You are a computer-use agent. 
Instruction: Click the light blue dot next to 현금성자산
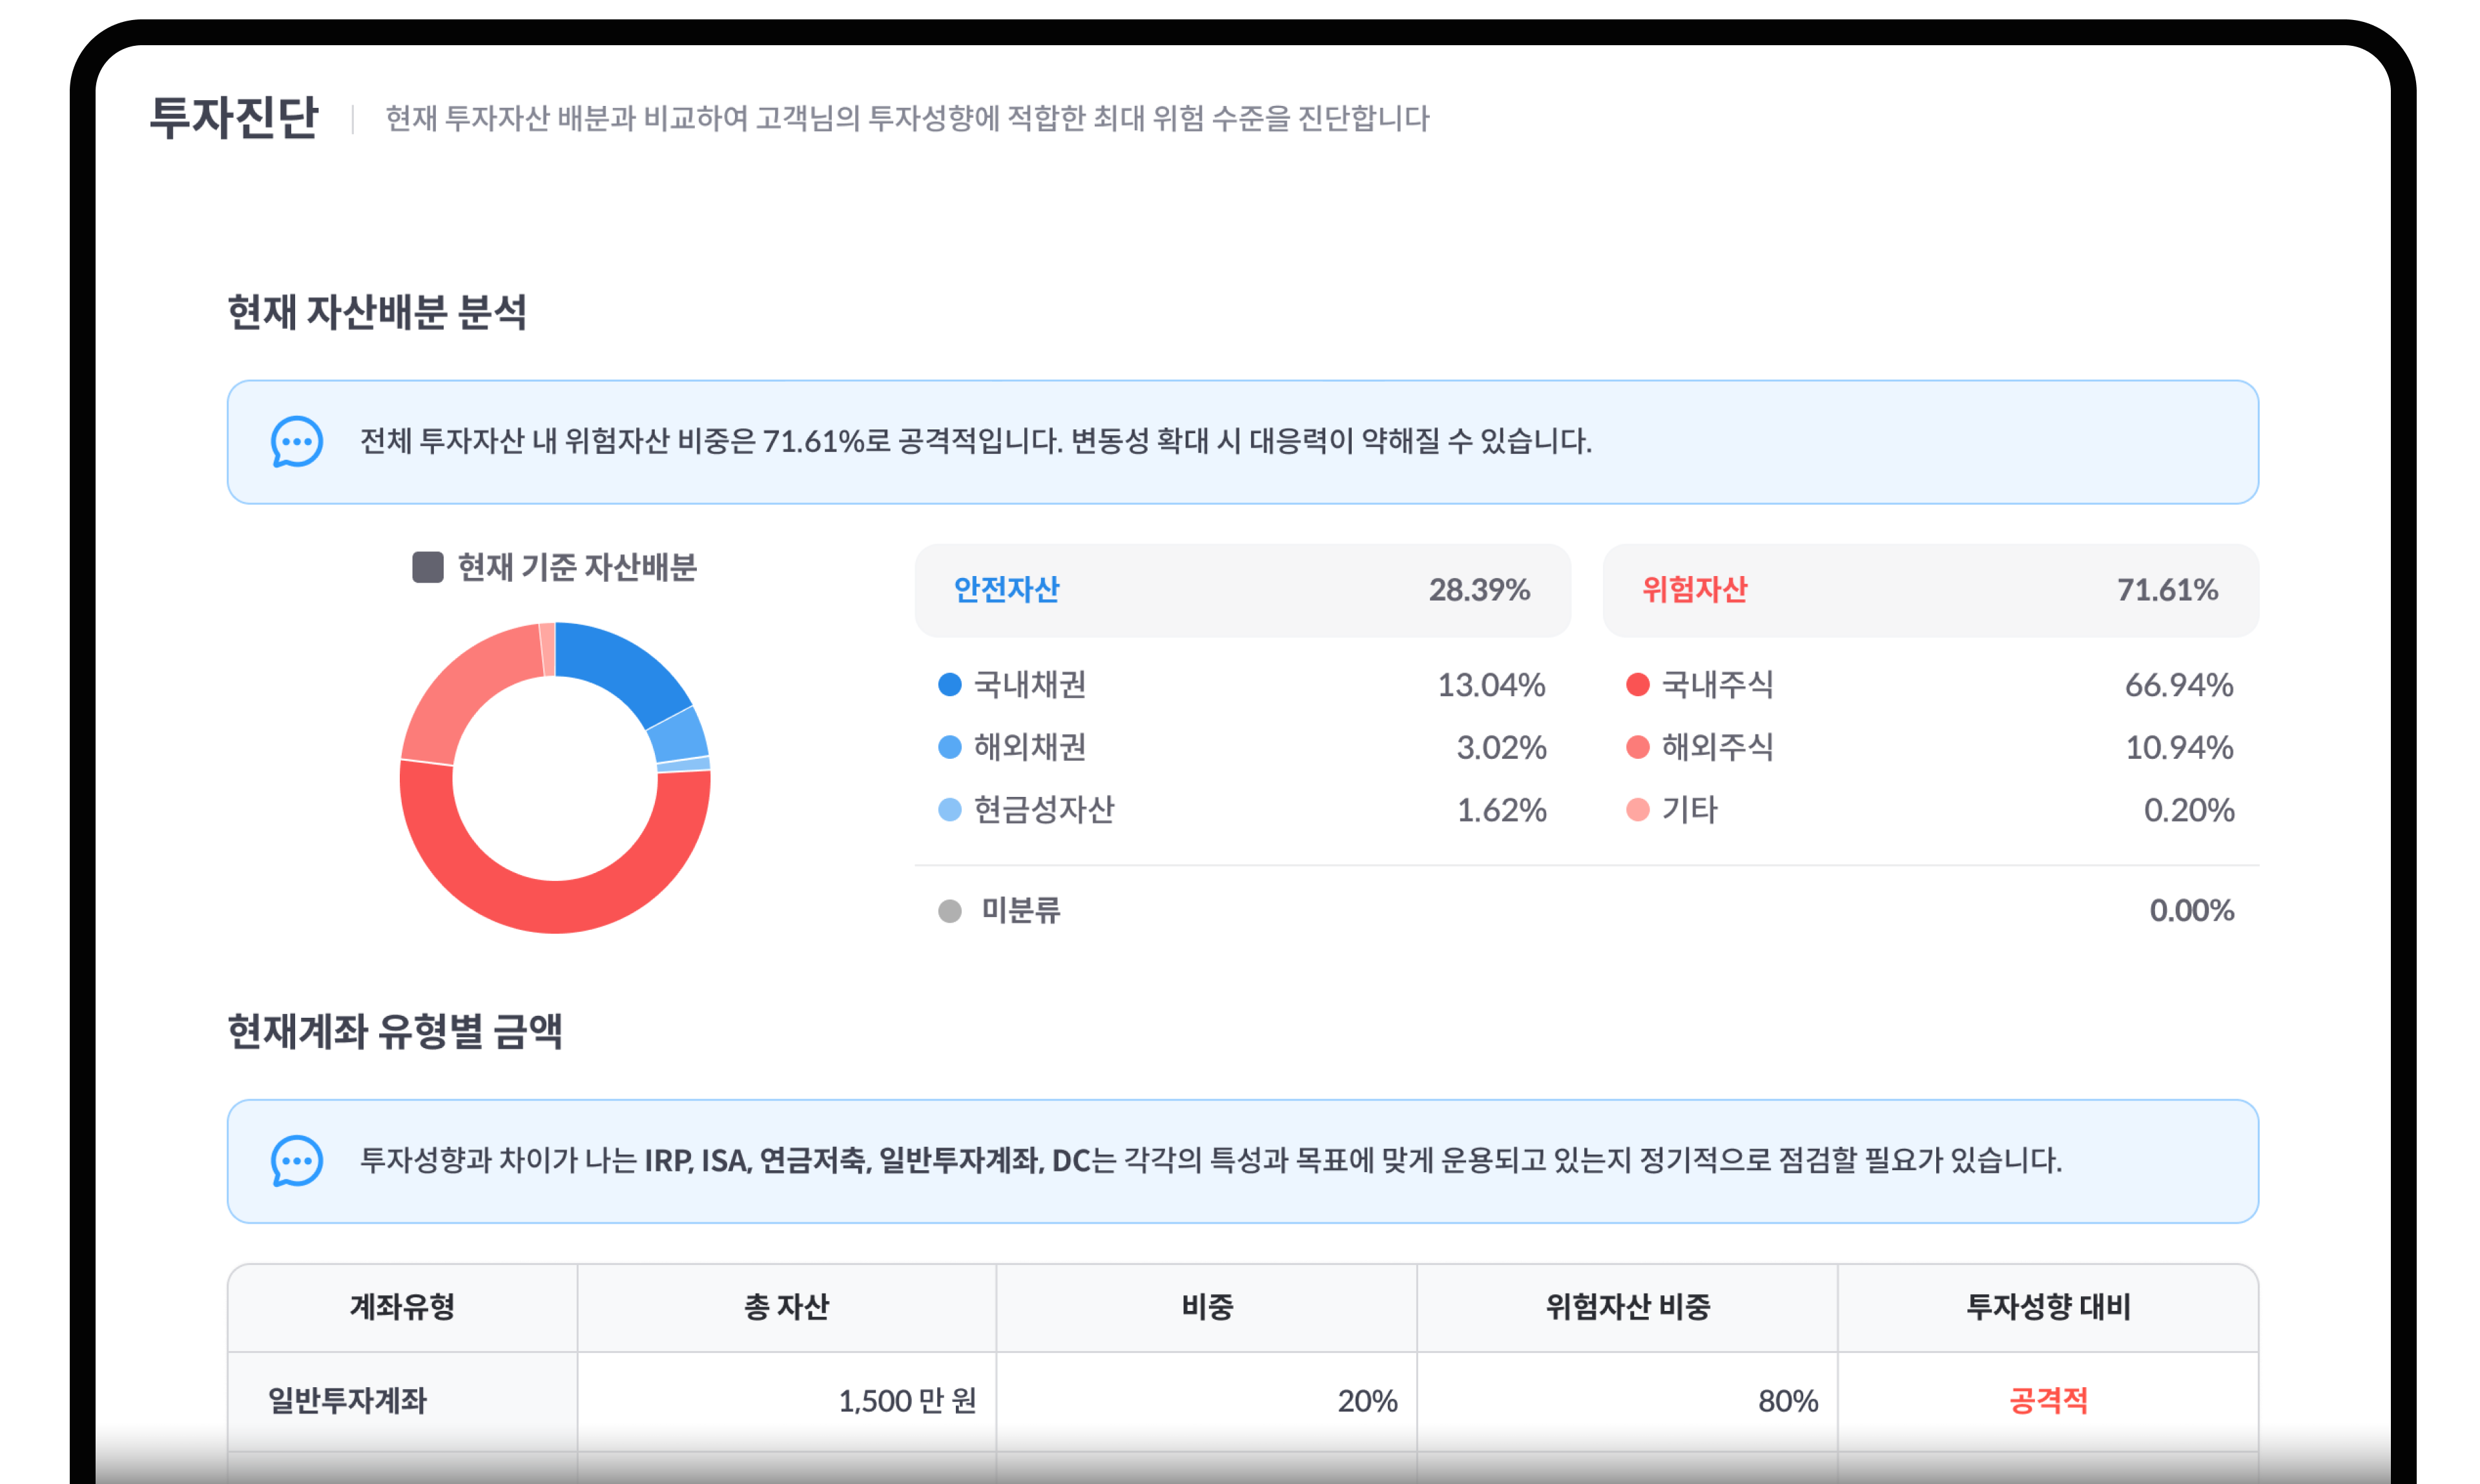(950, 810)
